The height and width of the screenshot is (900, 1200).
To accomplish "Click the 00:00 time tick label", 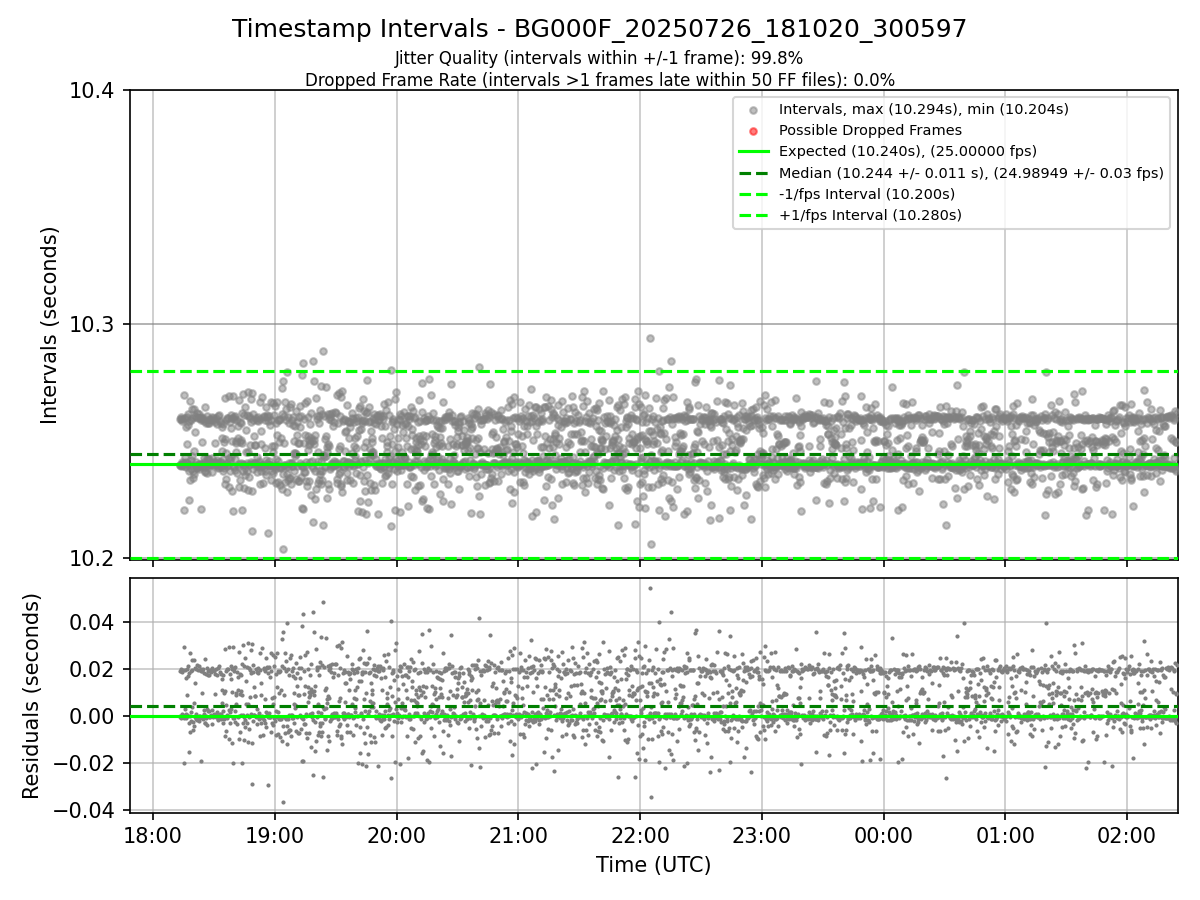I will click(x=884, y=834).
